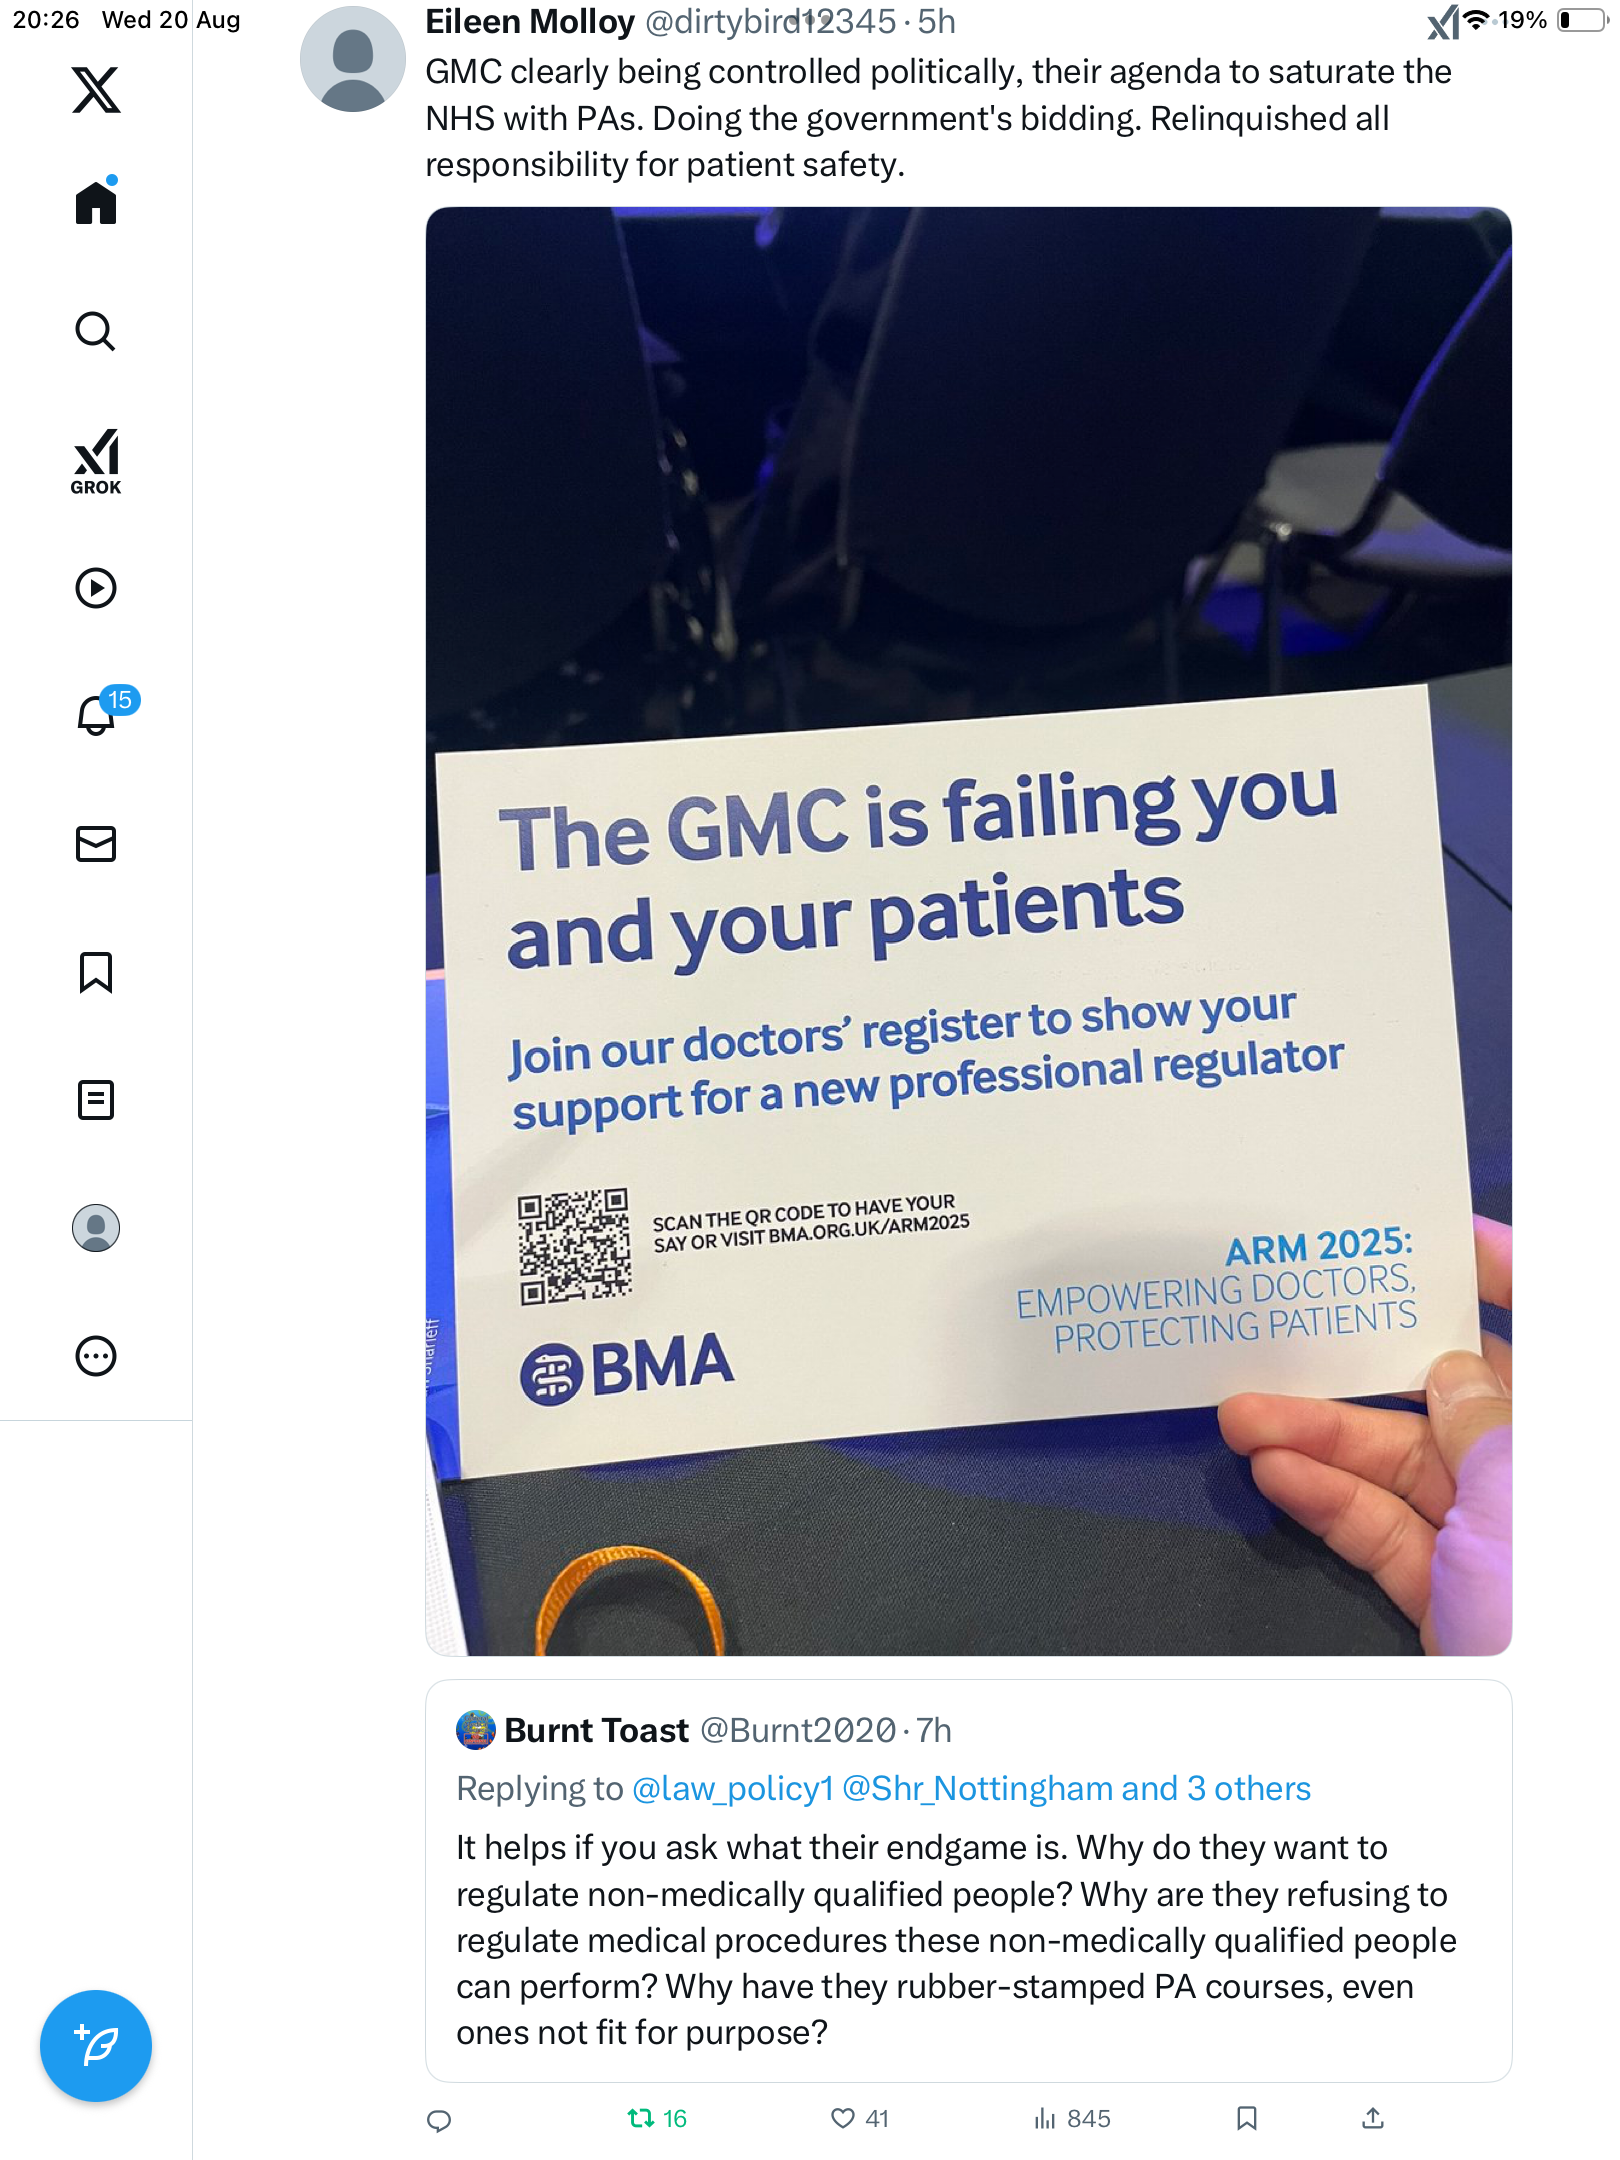Share the post via share icon

tap(1373, 2118)
